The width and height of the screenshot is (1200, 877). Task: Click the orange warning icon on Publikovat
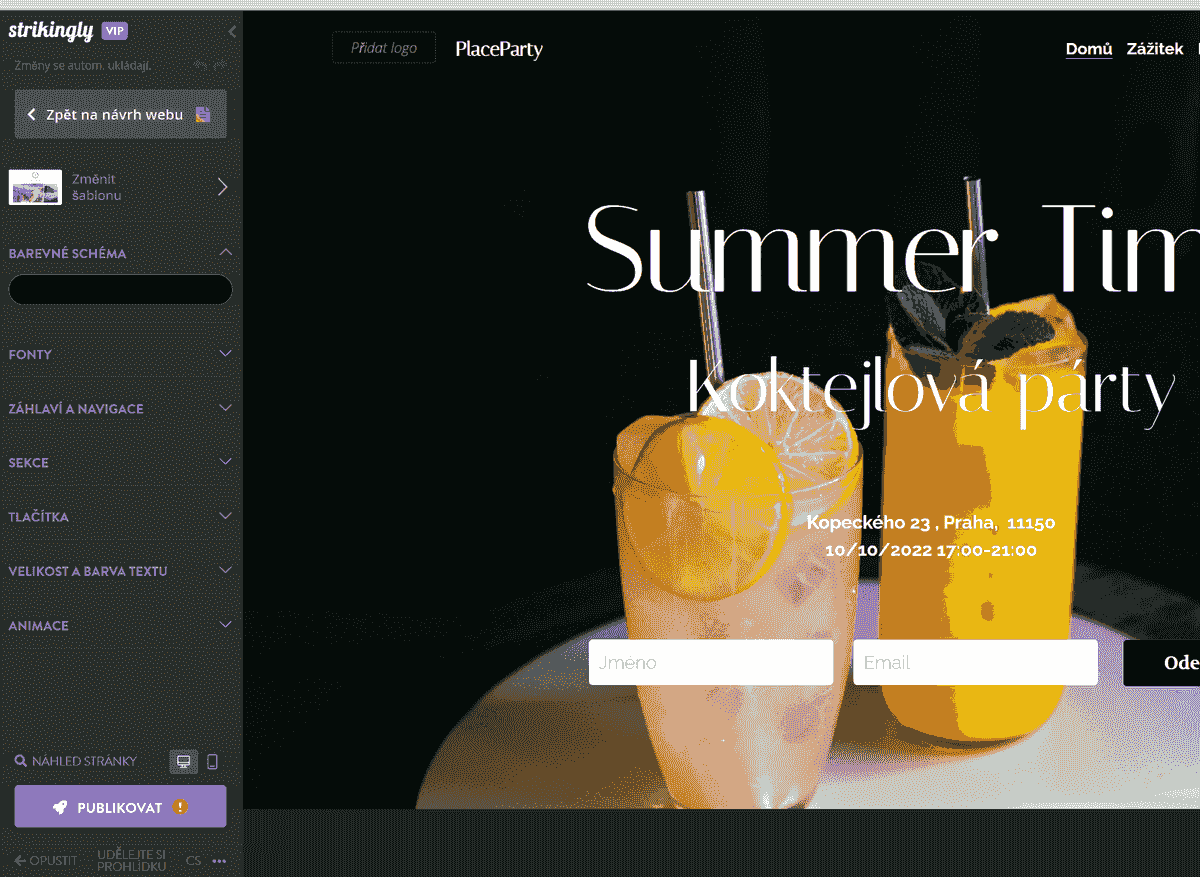point(180,807)
